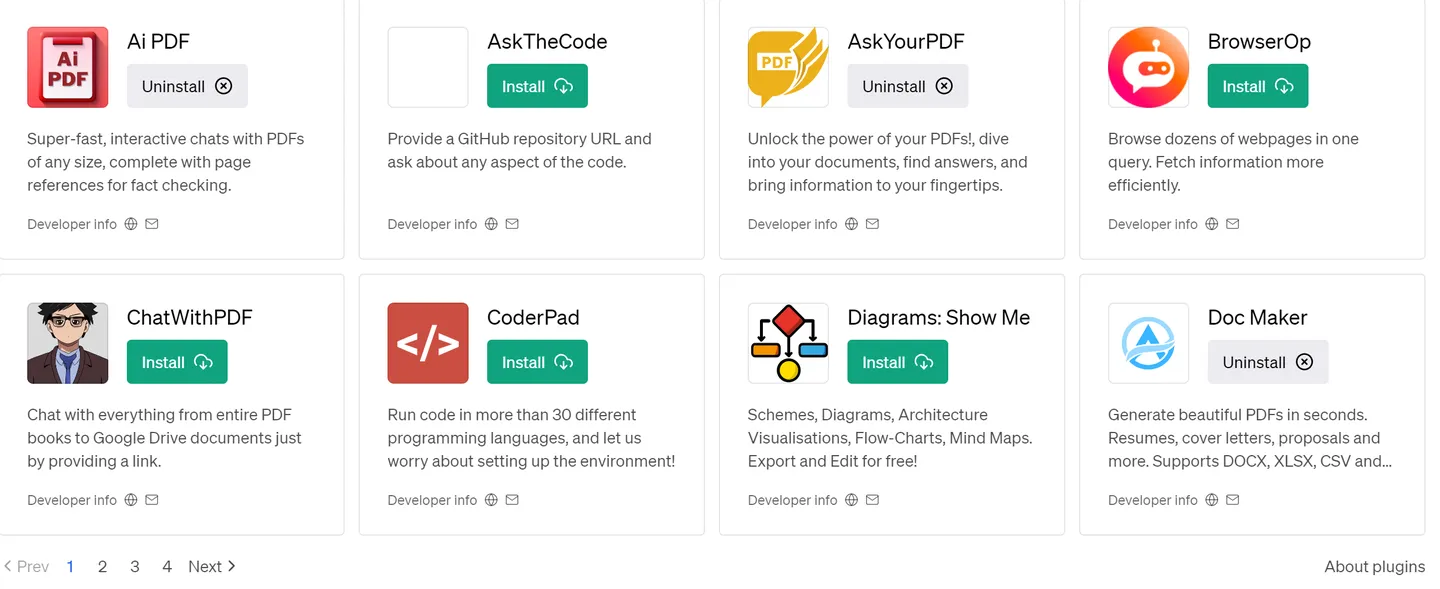Click the CoderPad code logo

(428, 343)
